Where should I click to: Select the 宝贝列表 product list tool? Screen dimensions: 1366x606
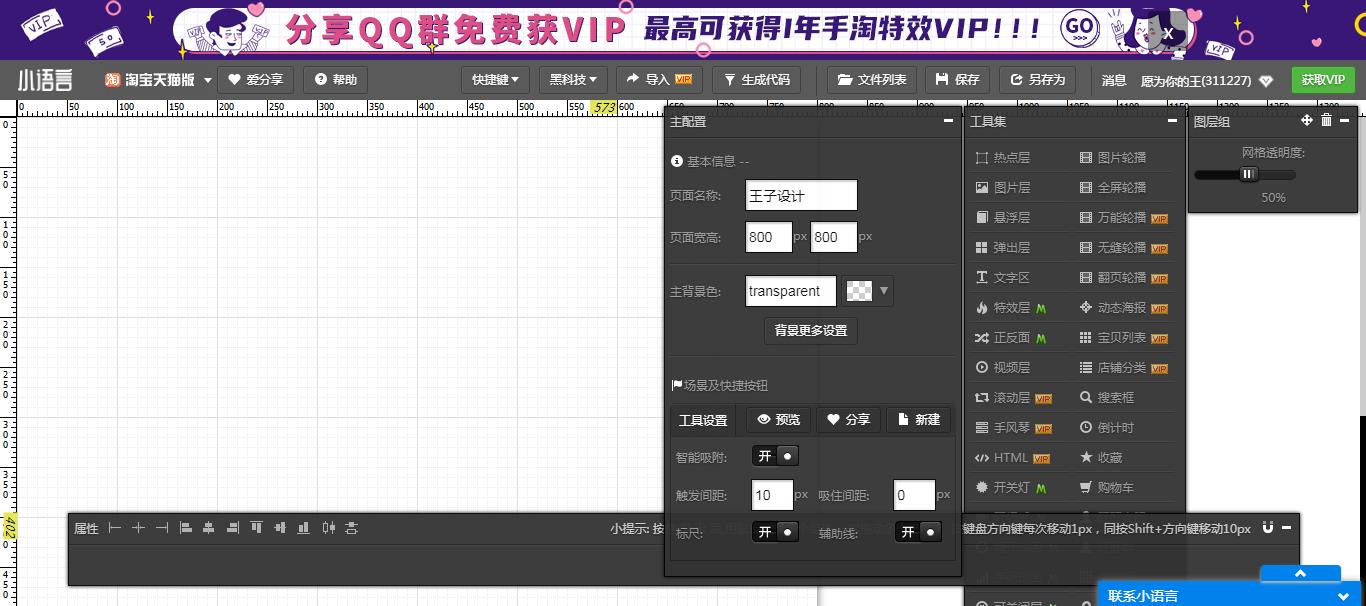(x=1123, y=337)
